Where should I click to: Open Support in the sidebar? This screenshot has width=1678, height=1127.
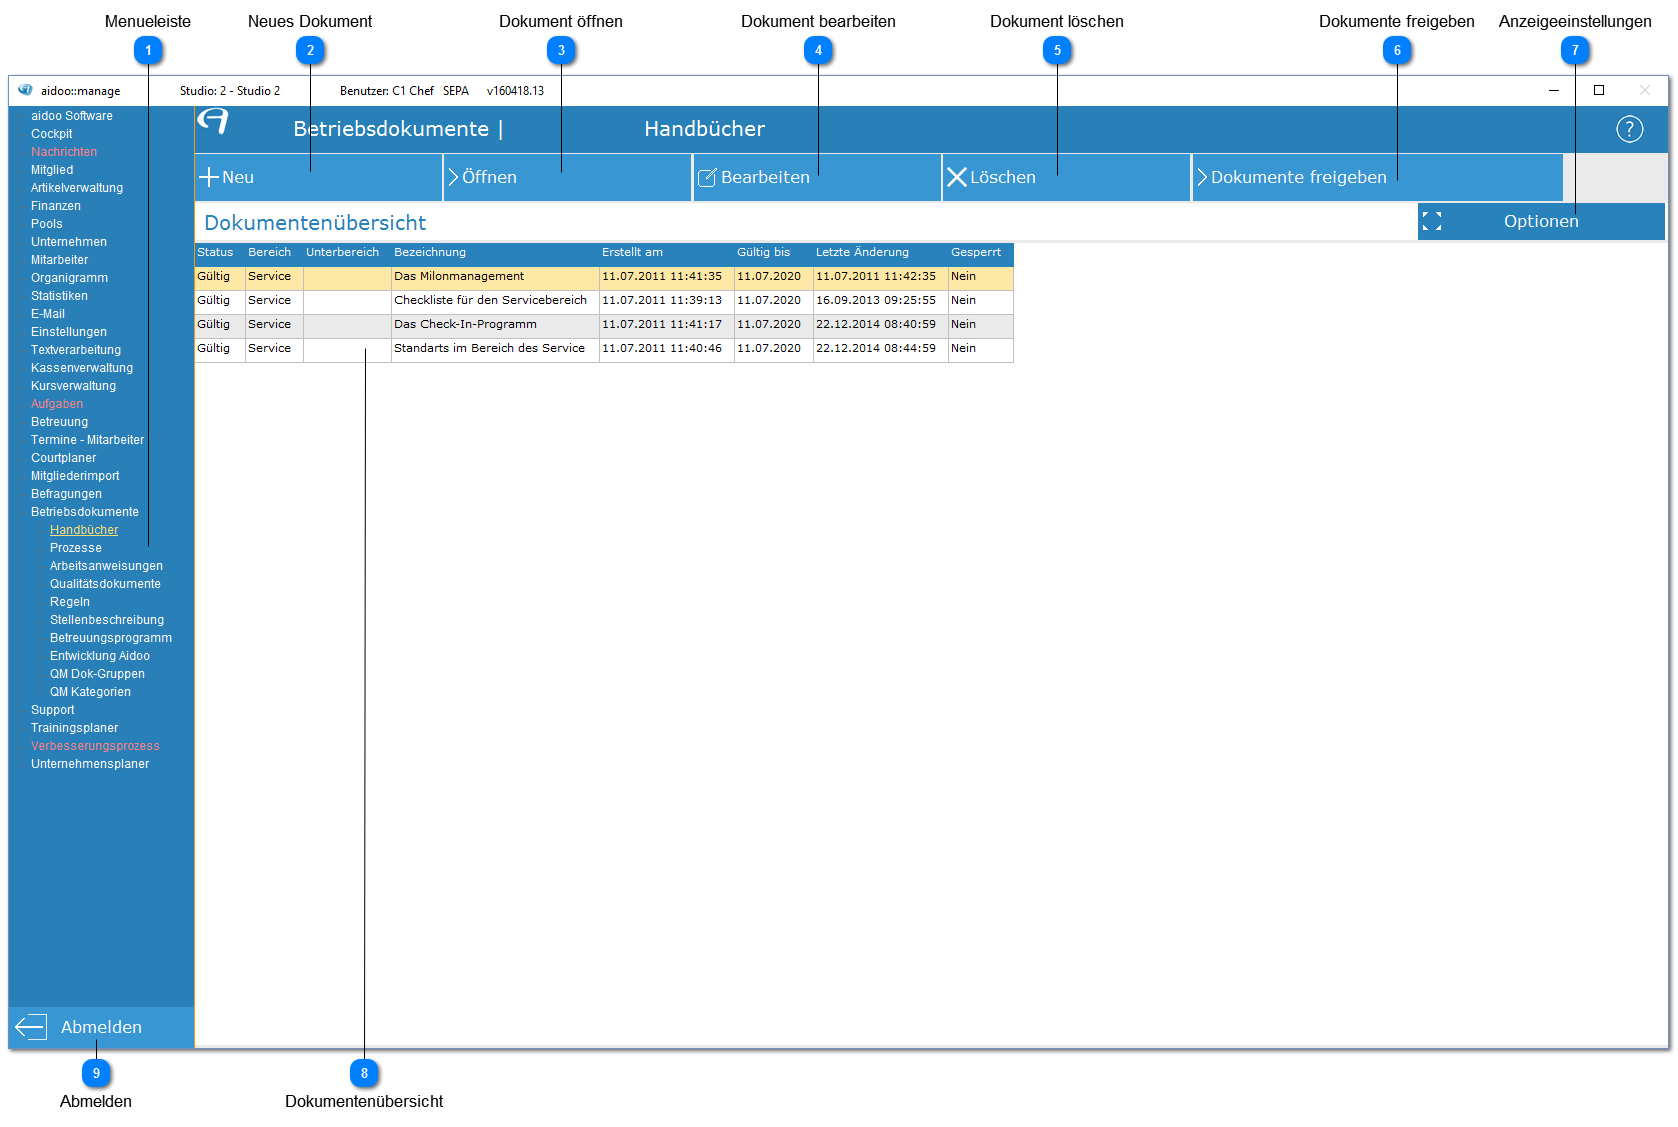point(53,710)
